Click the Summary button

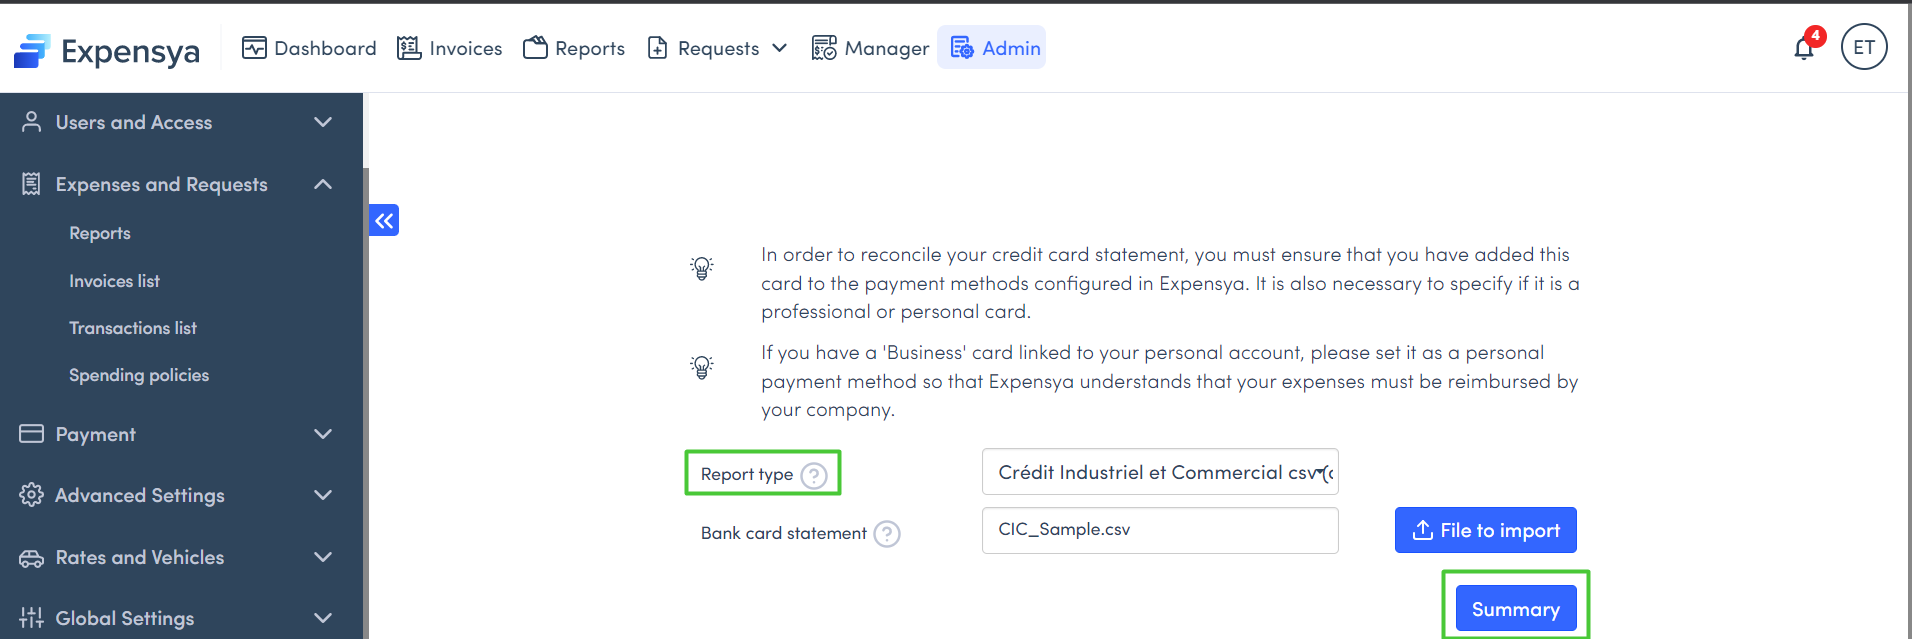pyautogui.click(x=1515, y=609)
